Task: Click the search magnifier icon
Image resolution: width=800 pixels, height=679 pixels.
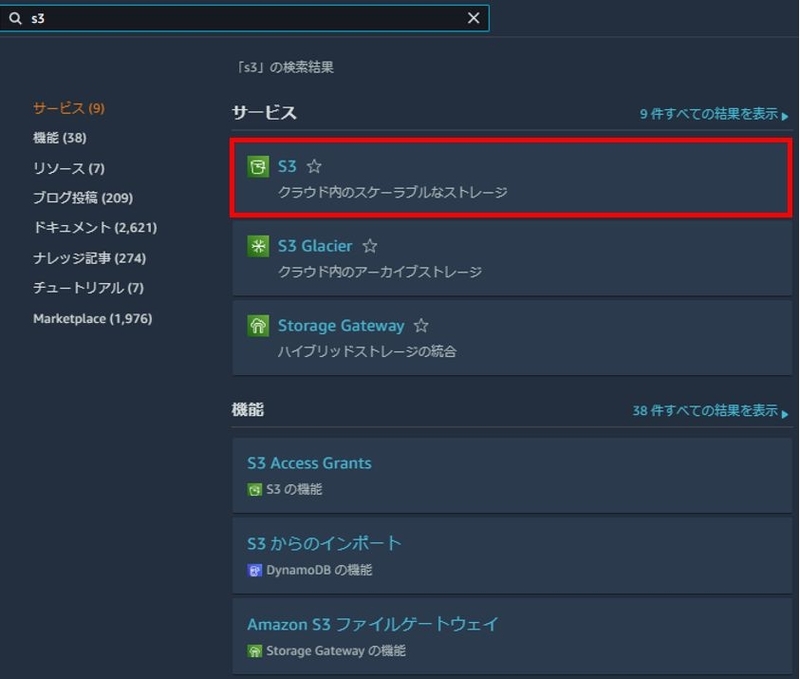Action: pyautogui.click(x=15, y=18)
